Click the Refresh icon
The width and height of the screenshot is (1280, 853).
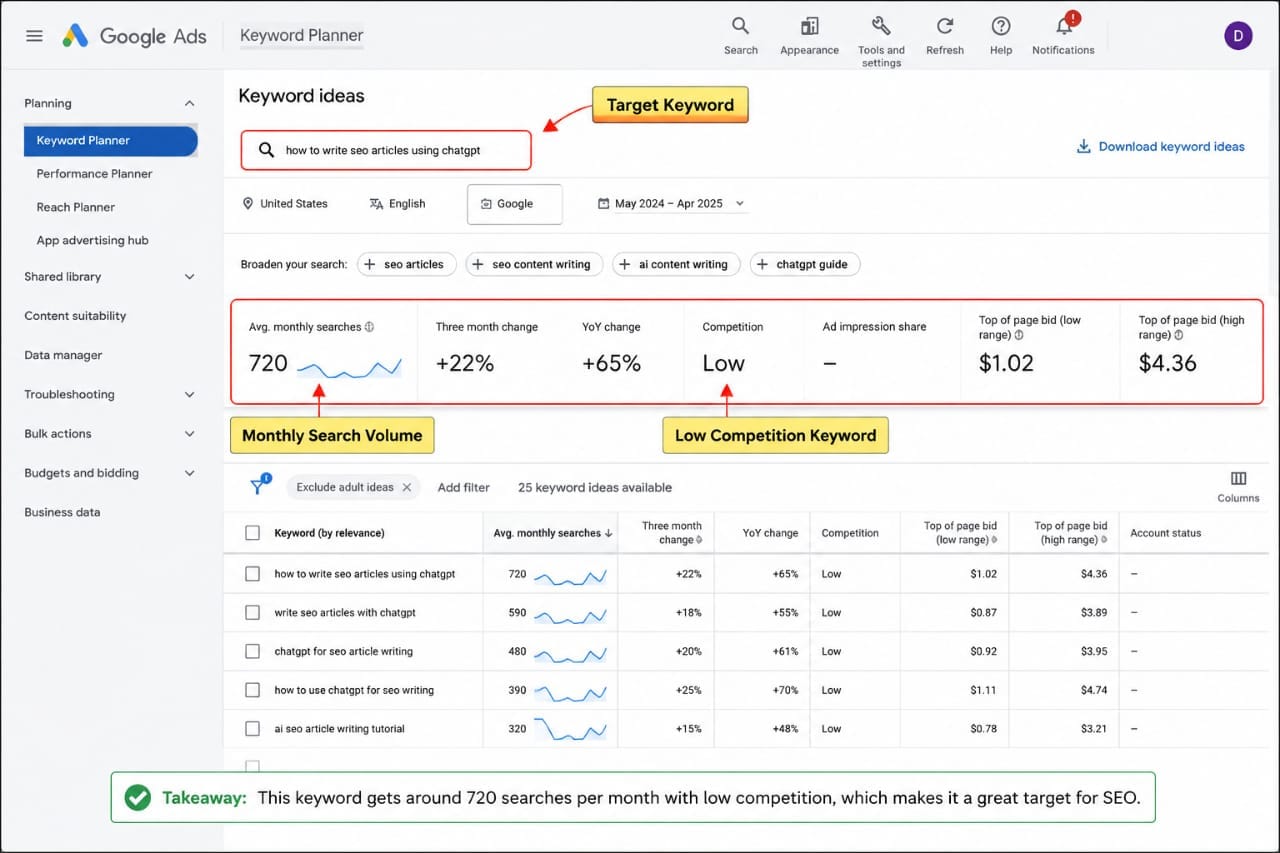(945, 26)
